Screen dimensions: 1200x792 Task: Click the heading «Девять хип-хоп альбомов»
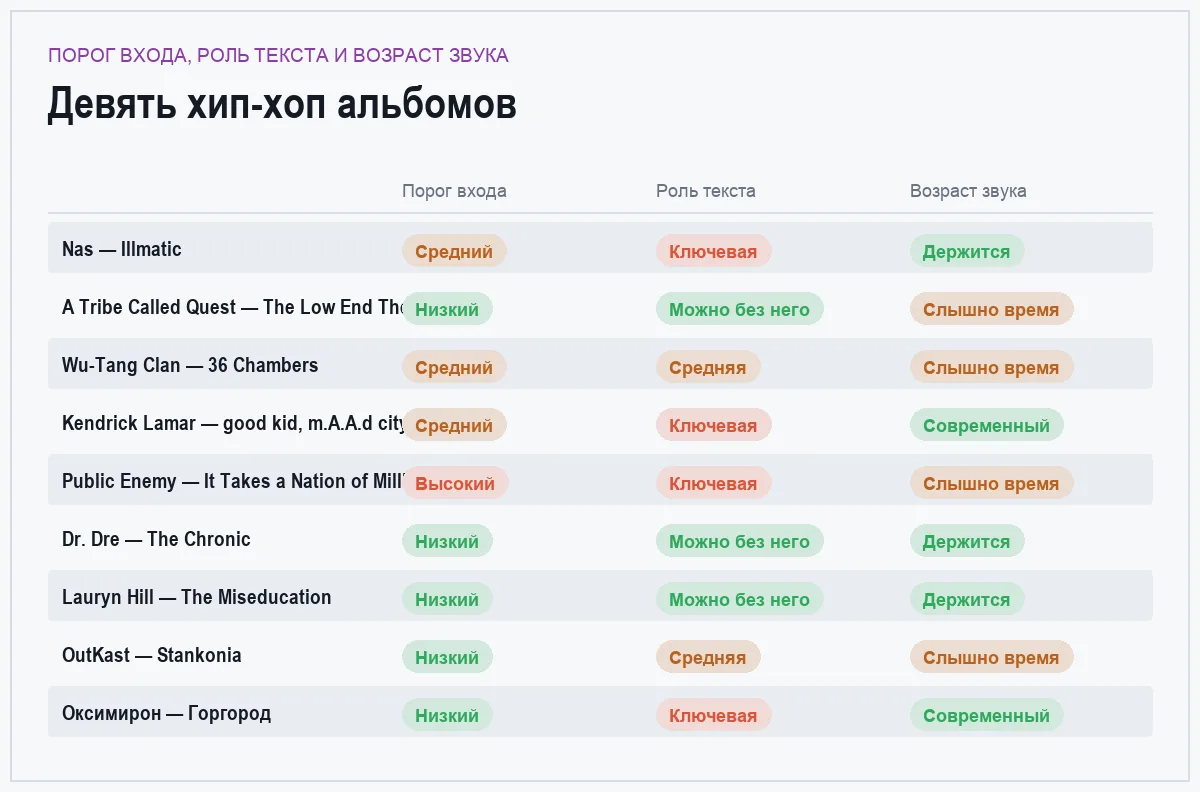(x=282, y=104)
